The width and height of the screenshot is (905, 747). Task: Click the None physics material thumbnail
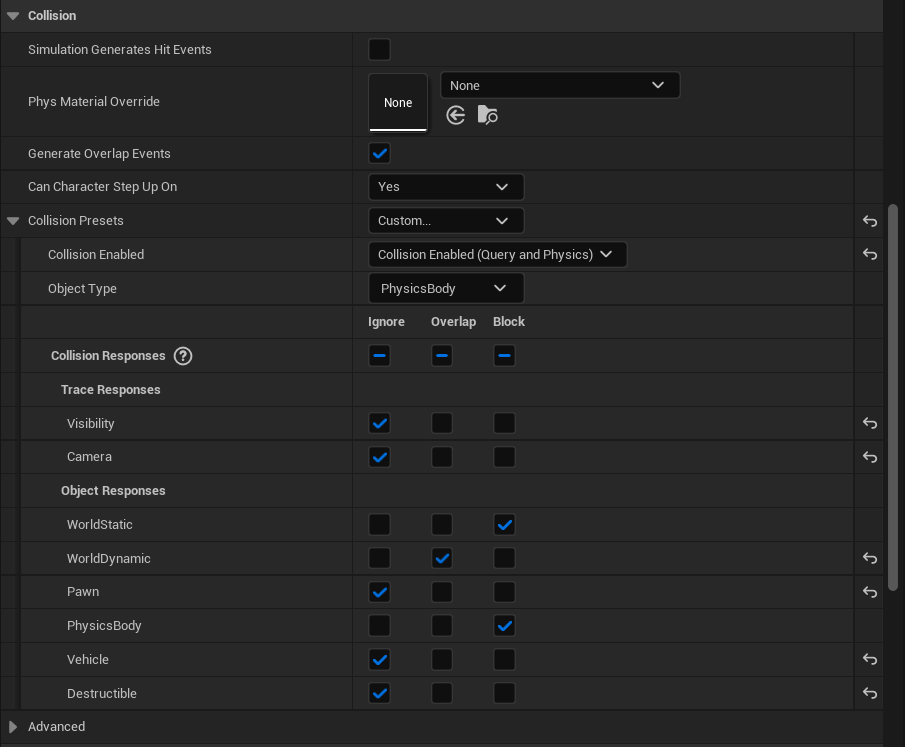(x=398, y=102)
